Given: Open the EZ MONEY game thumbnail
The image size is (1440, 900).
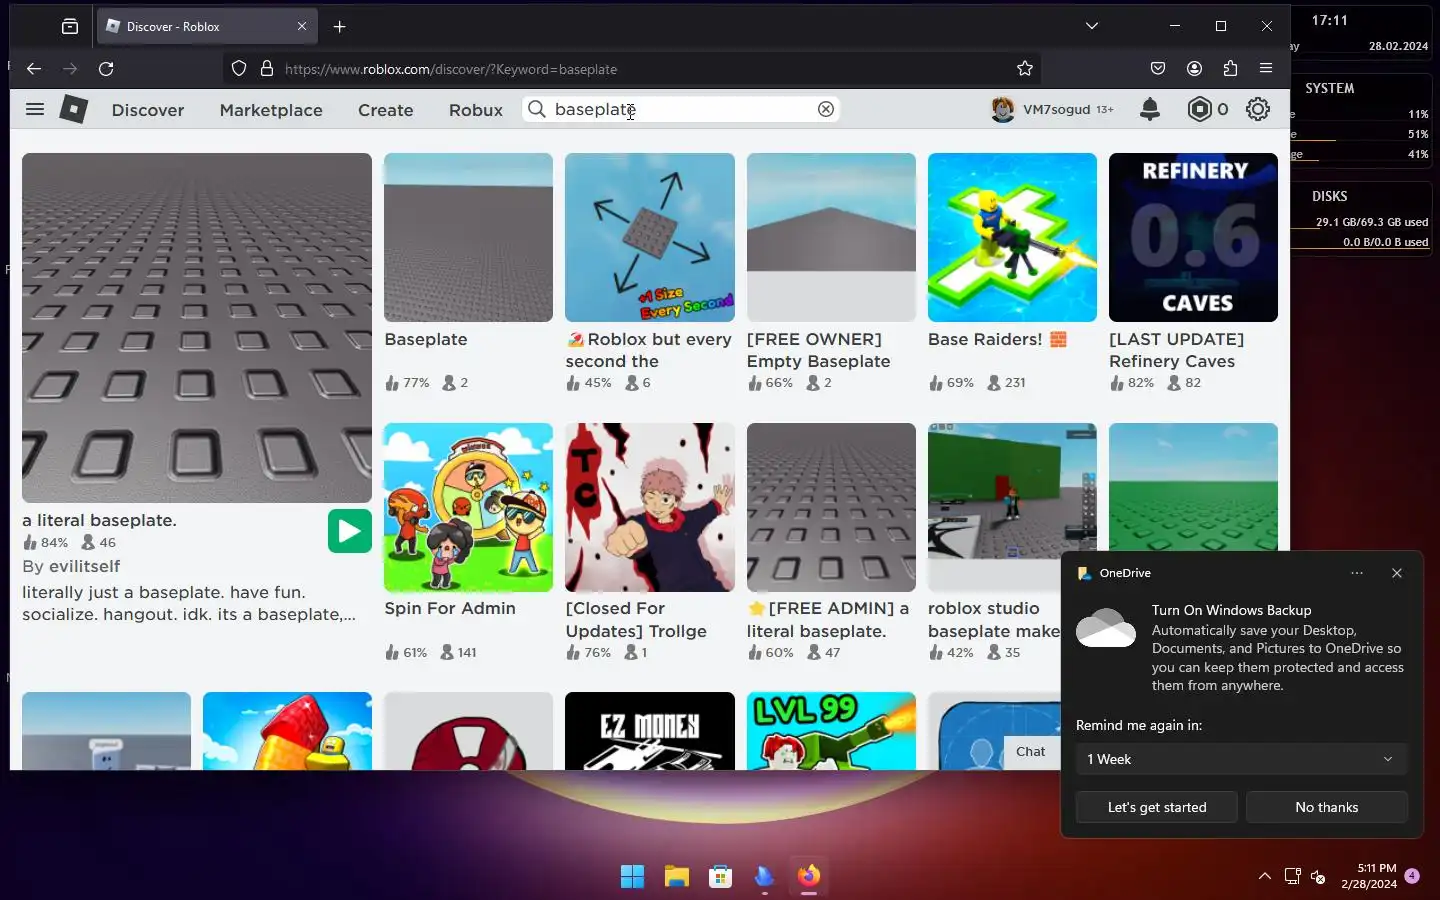Looking at the screenshot, I should tap(650, 731).
